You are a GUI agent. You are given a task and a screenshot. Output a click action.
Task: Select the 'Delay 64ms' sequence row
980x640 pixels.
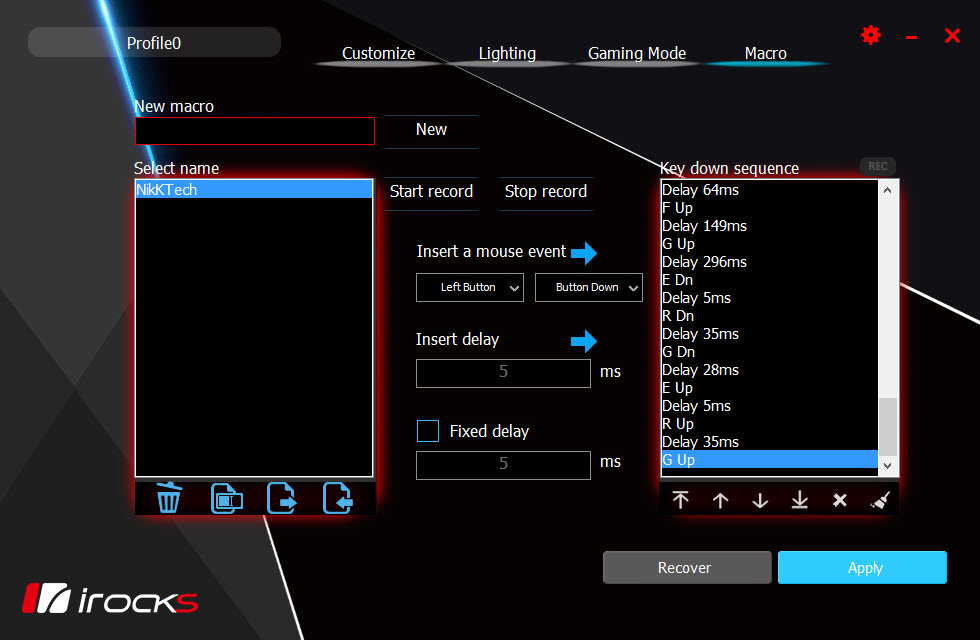[x=770, y=189]
